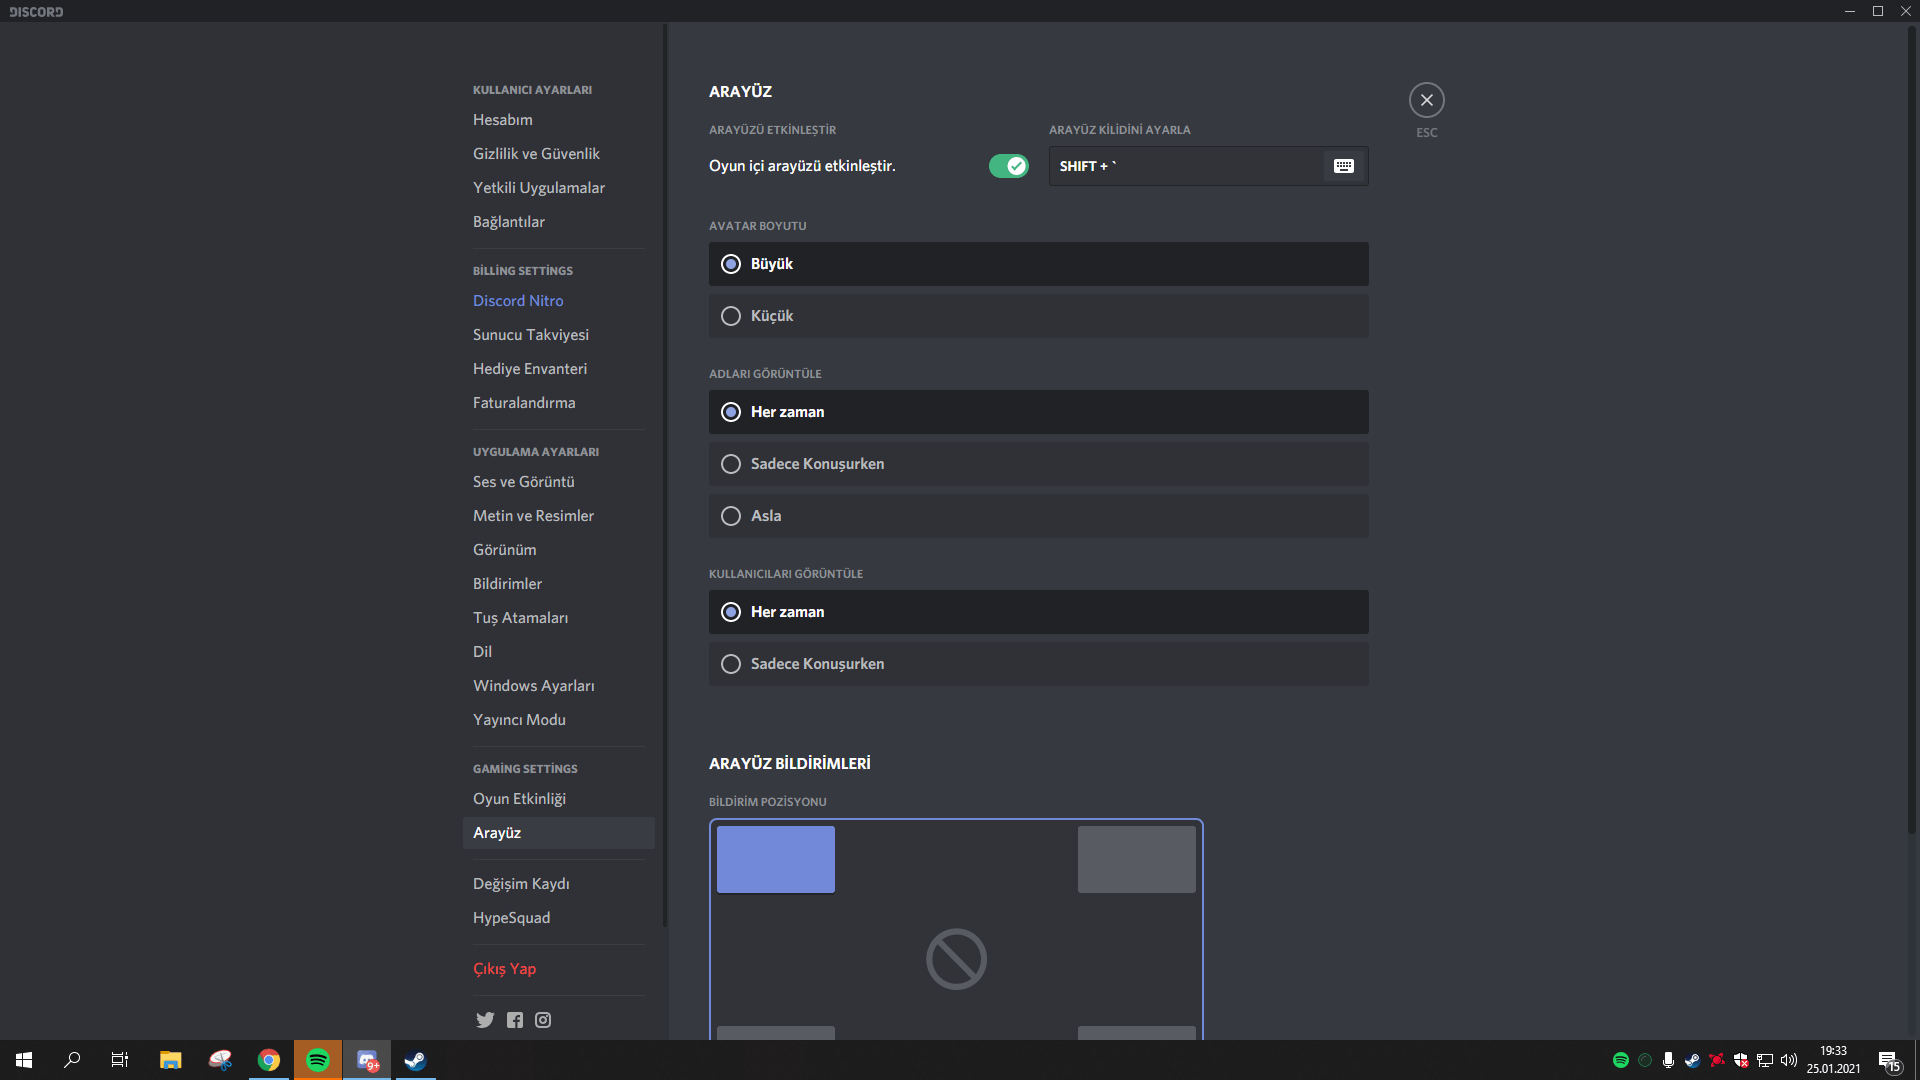Open 'Bağlantılar' section
This screenshot has height=1080, width=1920.
[558, 222]
